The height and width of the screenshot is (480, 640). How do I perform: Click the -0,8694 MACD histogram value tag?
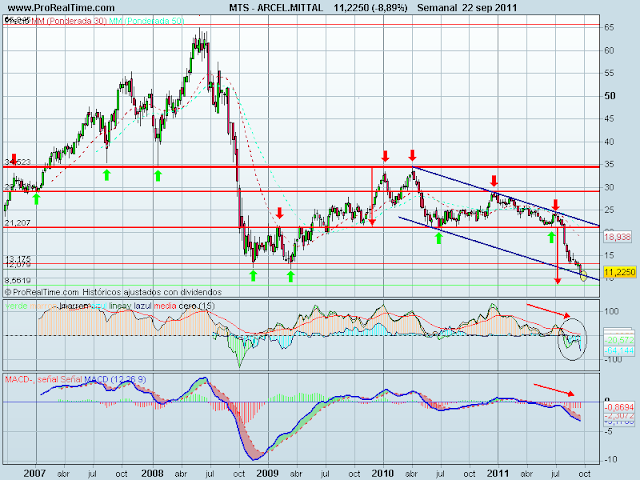pyautogui.click(x=620, y=407)
